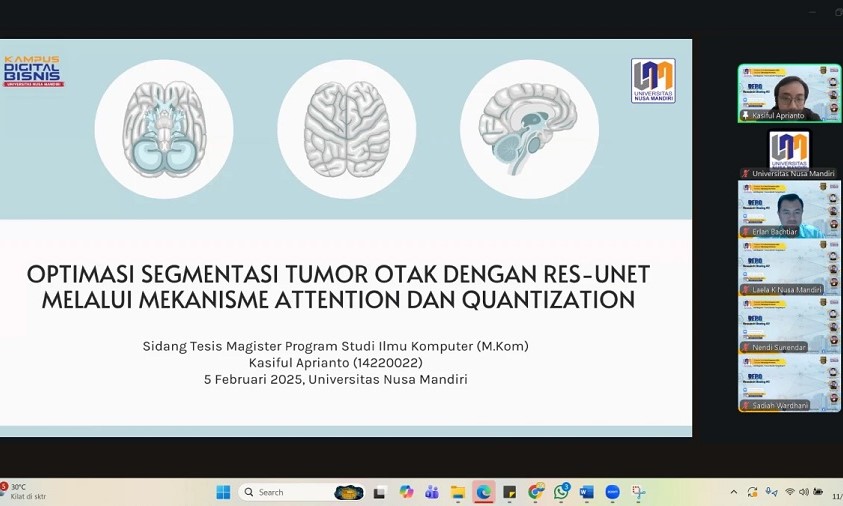Image resolution: width=843 pixels, height=506 pixels.
Task: Open the Windows Start menu
Action: tap(223, 492)
